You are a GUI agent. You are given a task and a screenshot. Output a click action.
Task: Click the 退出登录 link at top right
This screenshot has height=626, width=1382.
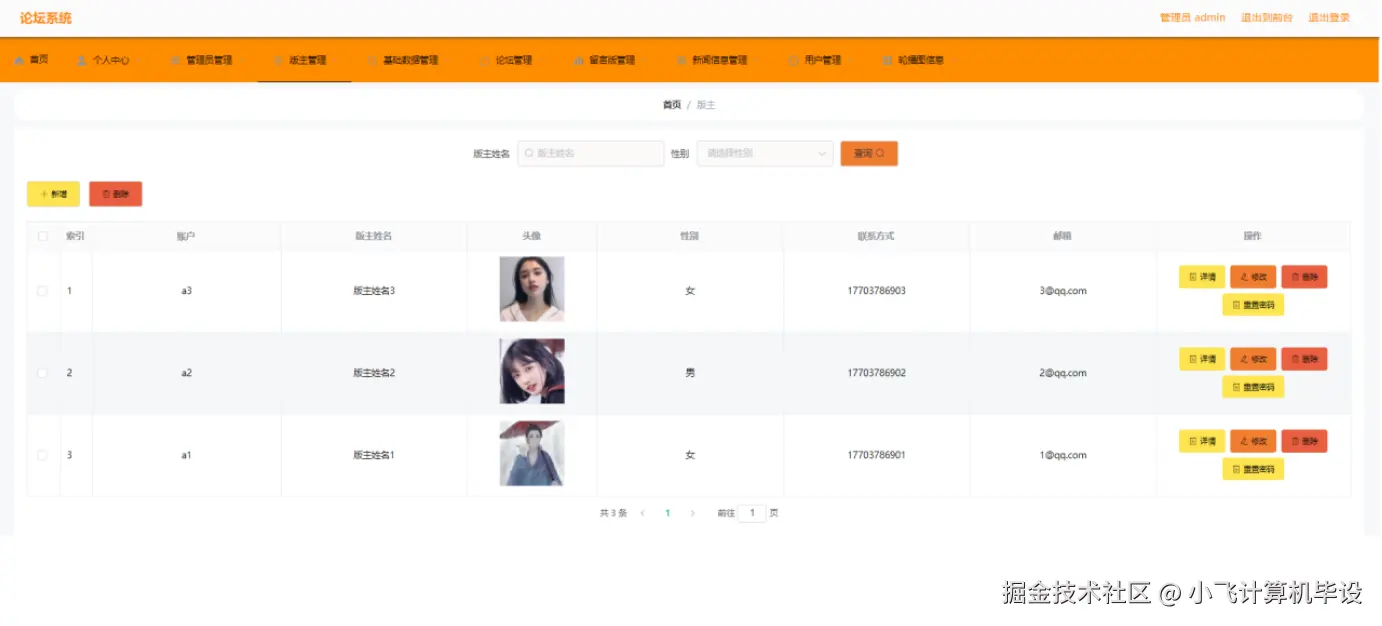(1328, 17)
